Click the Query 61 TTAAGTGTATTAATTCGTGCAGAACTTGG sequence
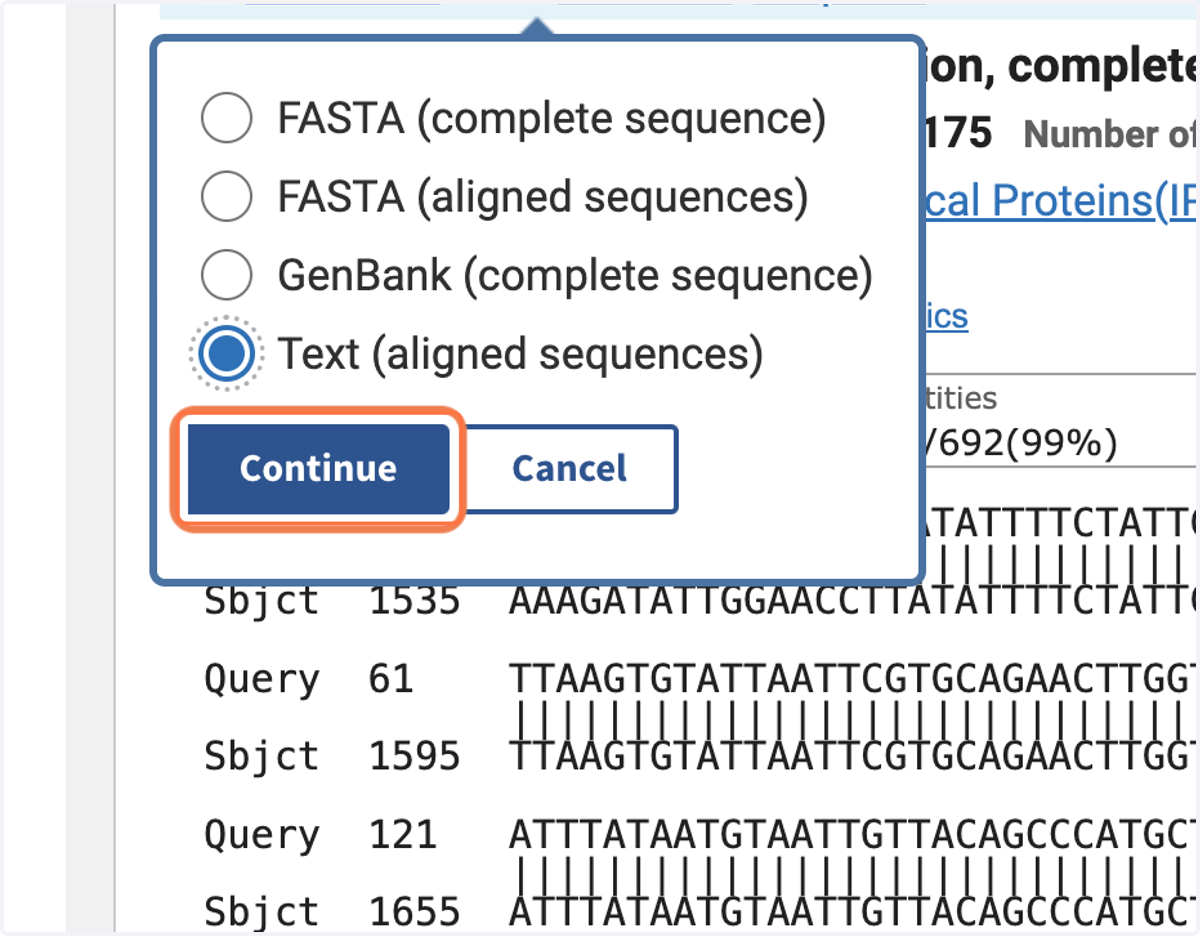This screenshot has width=1200, height=936. coord(854,679)
